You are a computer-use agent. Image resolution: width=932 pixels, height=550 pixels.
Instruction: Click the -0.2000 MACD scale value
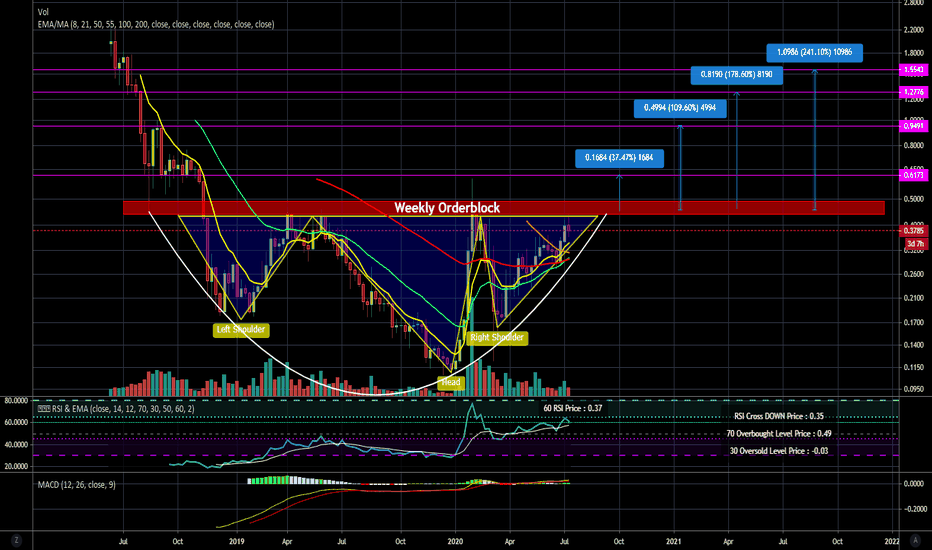[x=915, y=509]
